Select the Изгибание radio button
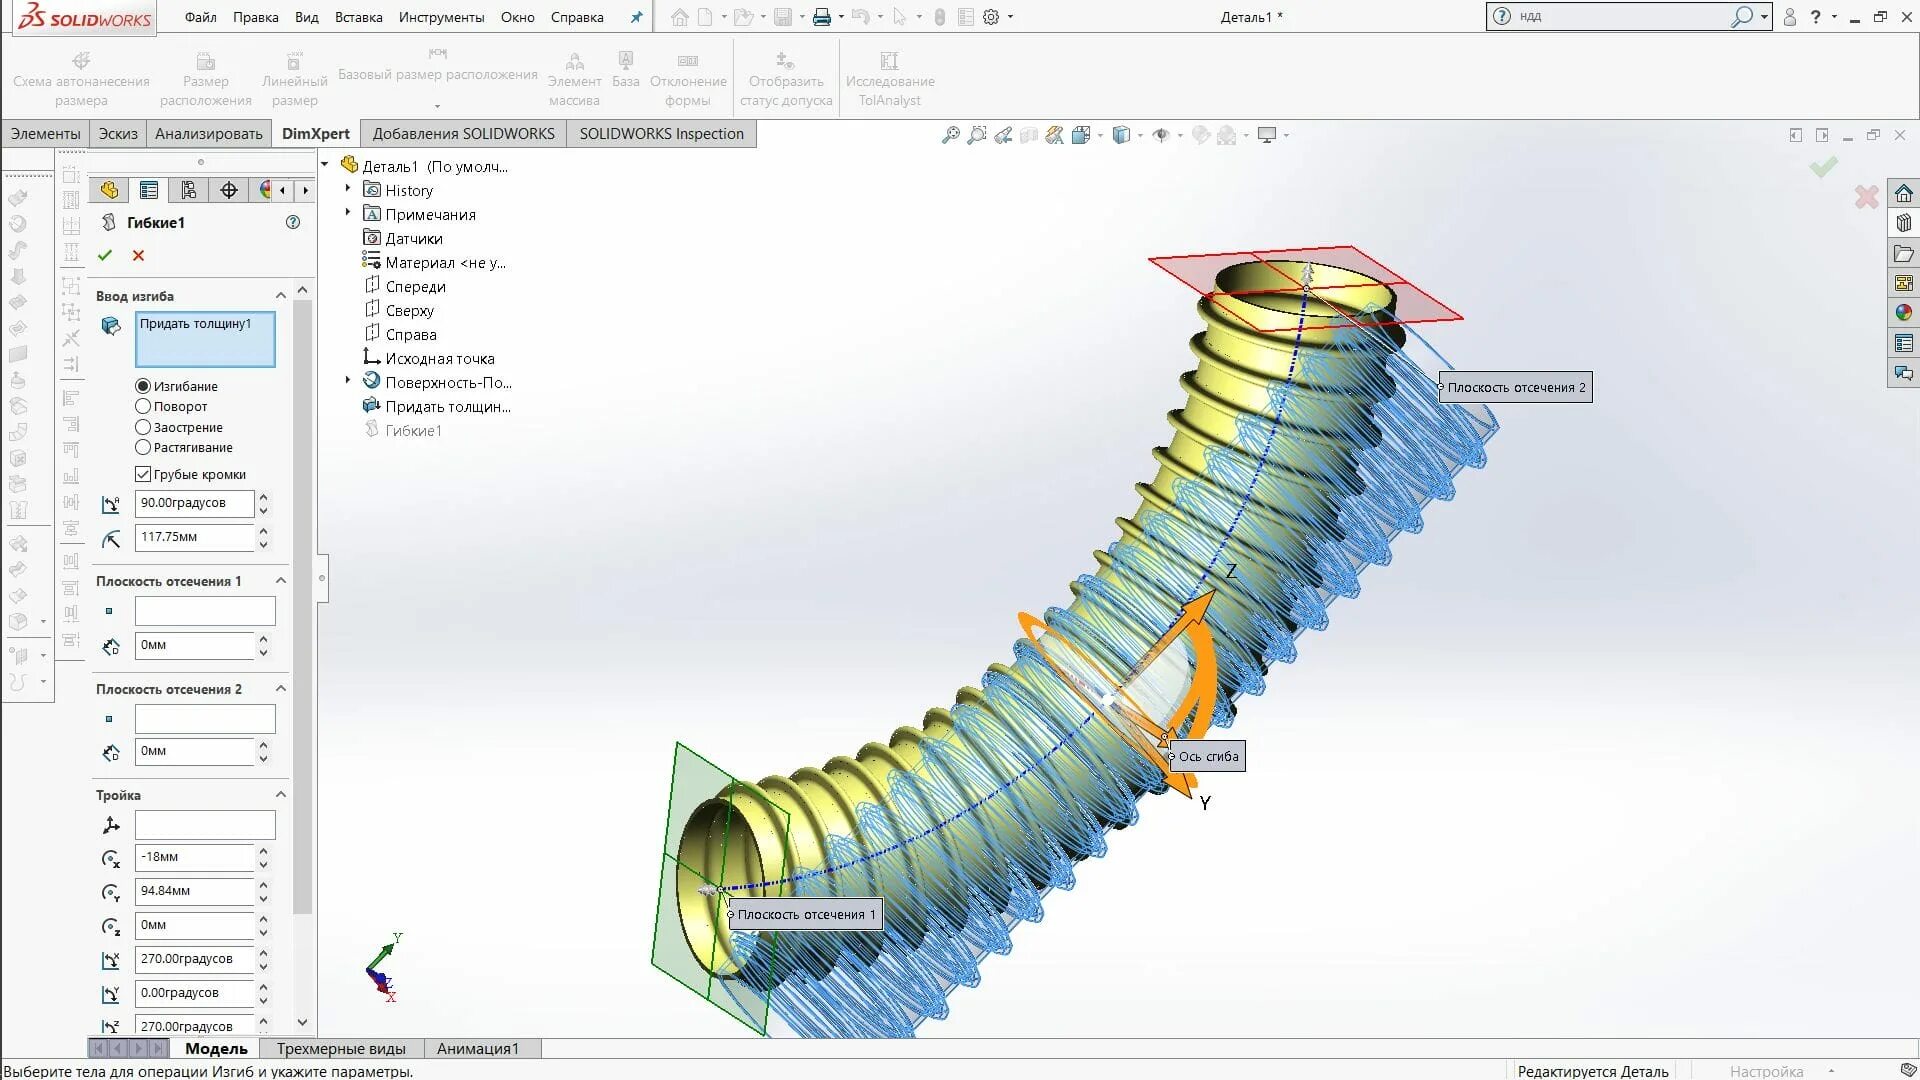1920x1080 pixels. (143, 386)
